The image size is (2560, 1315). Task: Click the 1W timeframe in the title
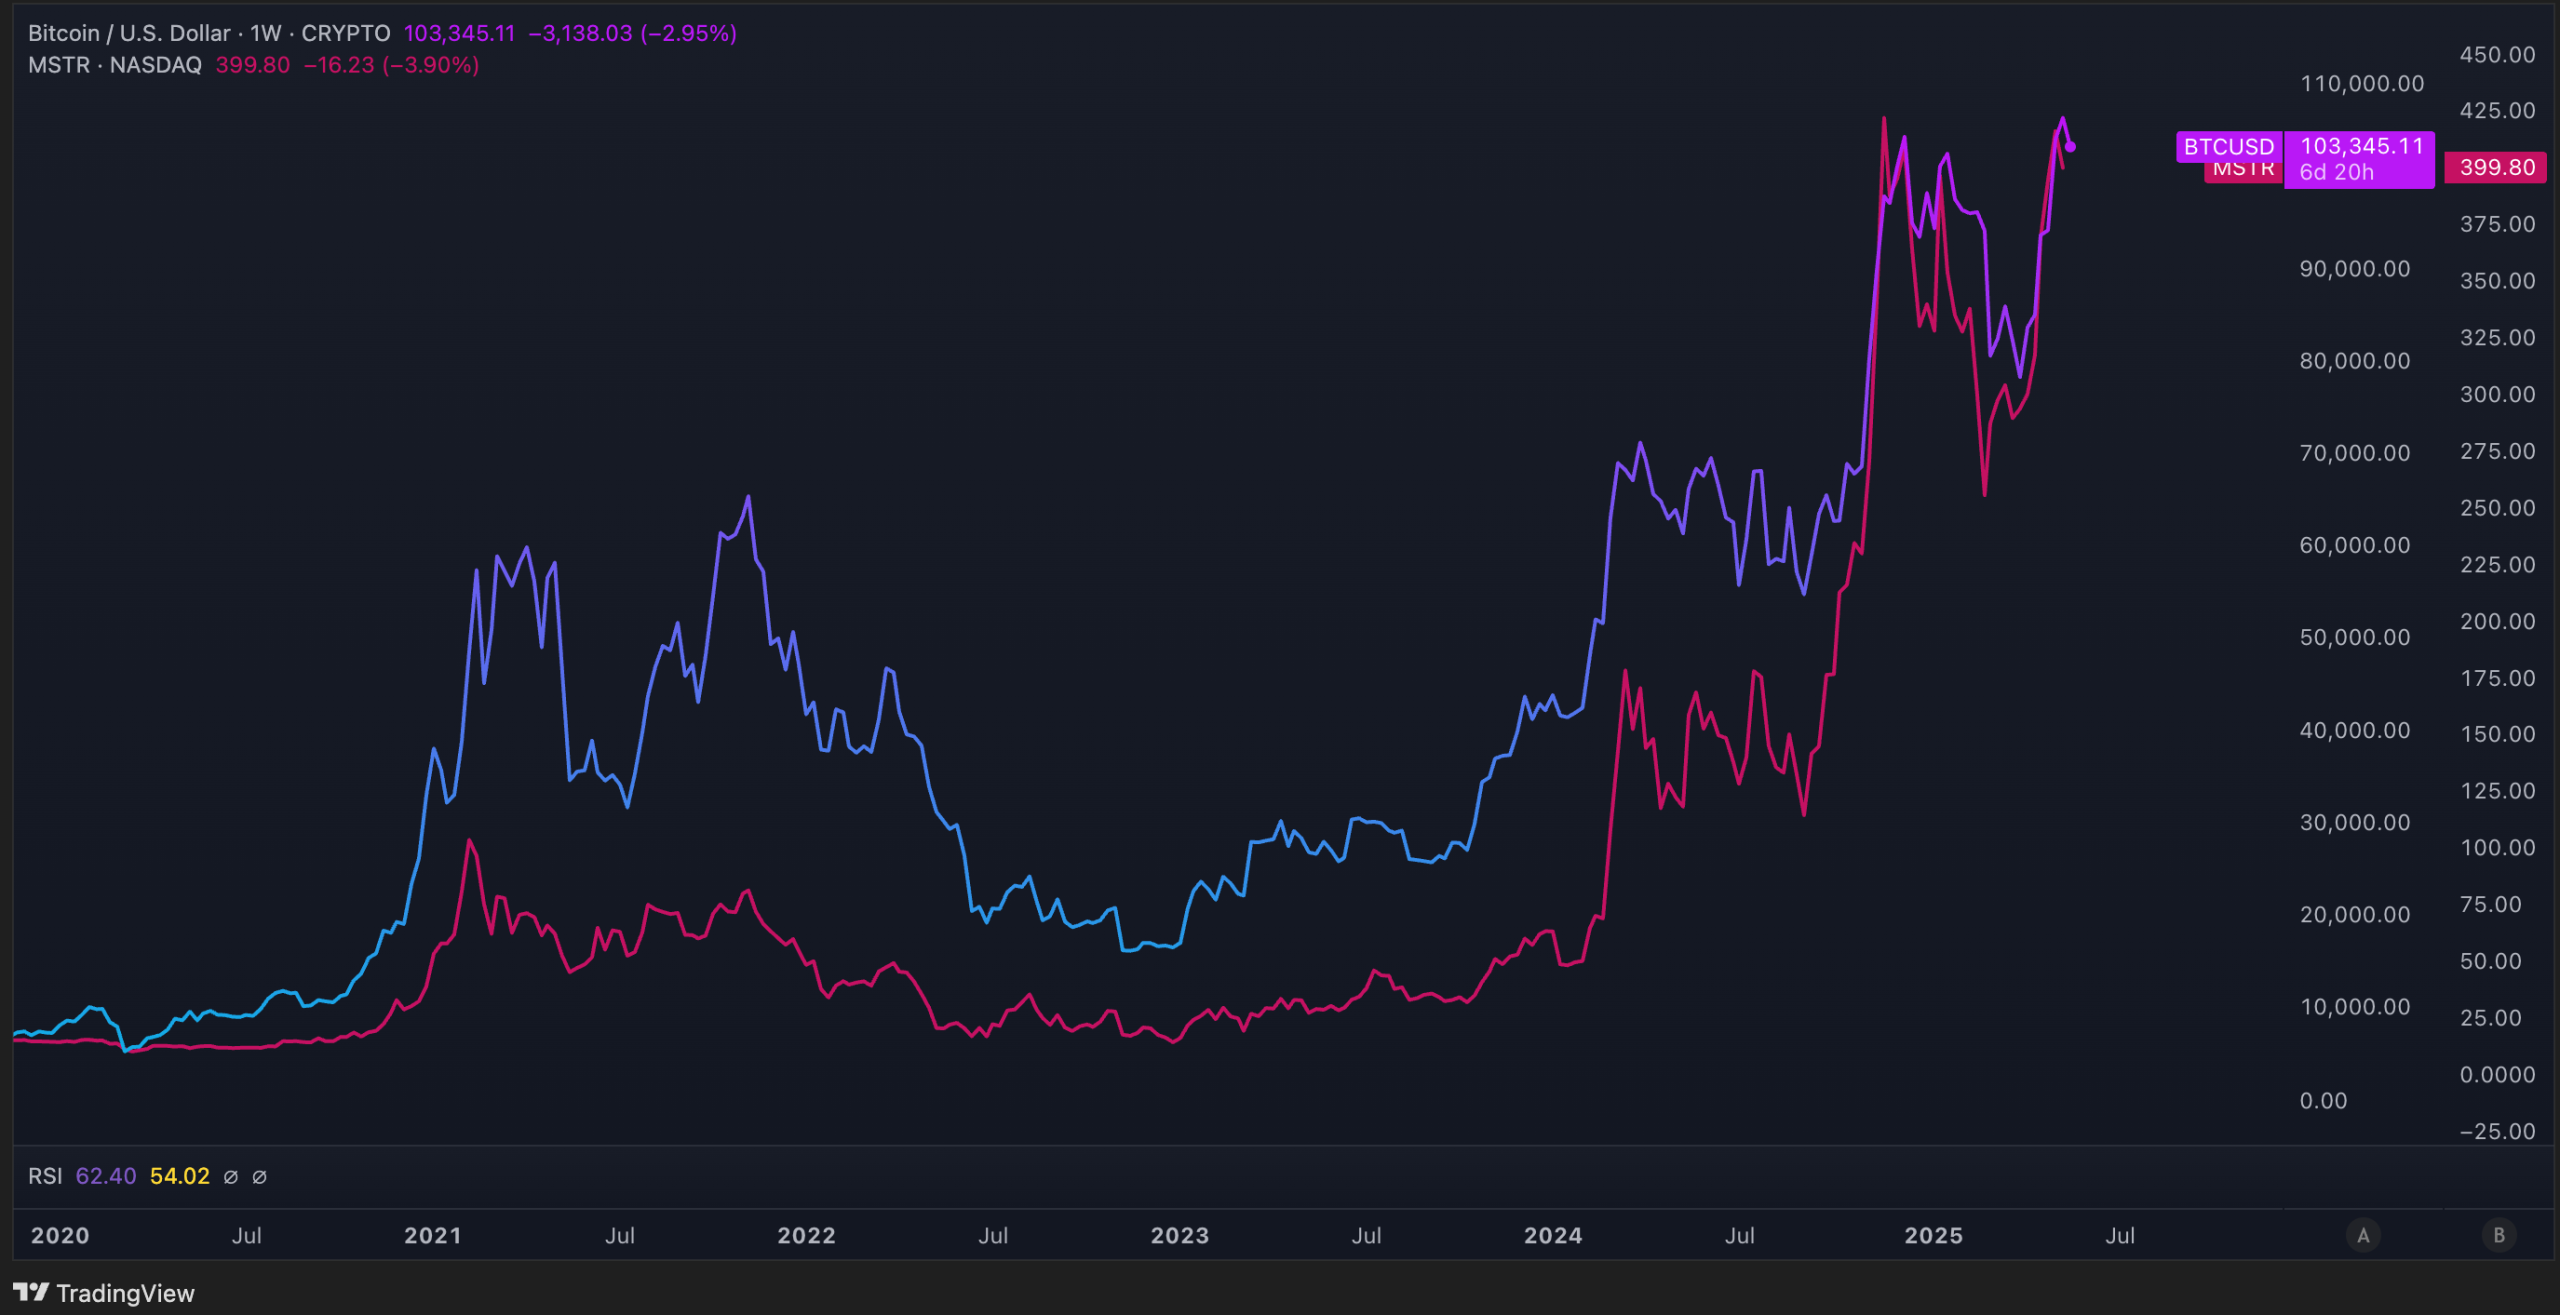[265, 33]
